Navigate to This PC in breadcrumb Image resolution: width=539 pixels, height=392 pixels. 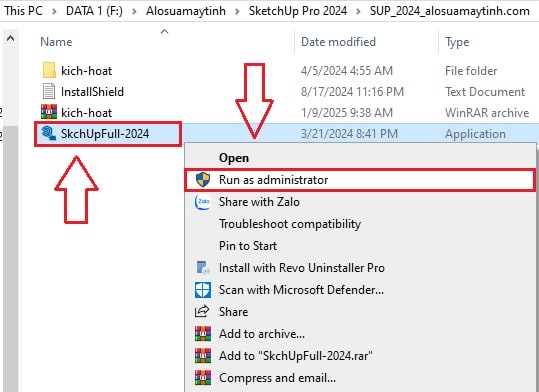click(23, 11)
